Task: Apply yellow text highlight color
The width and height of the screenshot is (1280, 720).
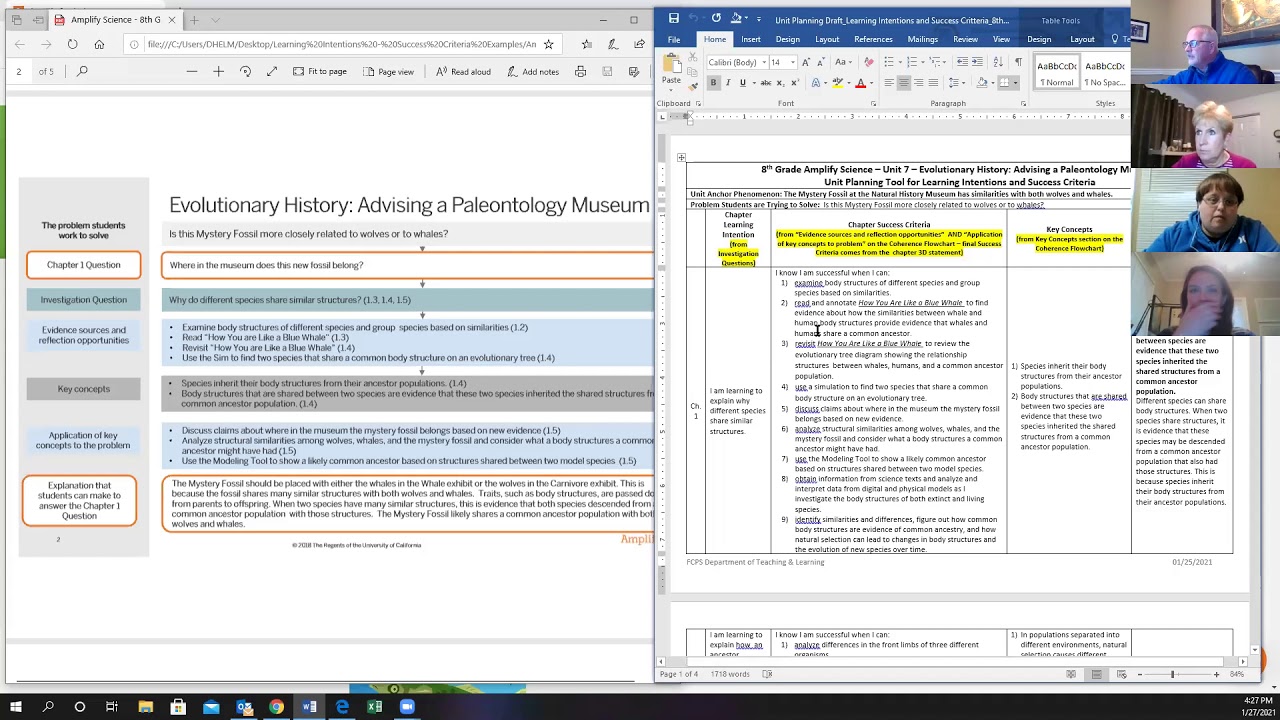Action: coord(838,83)
